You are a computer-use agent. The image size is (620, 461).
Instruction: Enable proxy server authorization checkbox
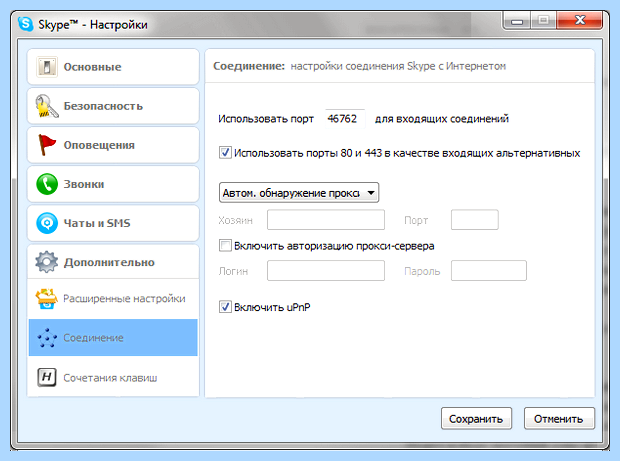pos(225,246)
